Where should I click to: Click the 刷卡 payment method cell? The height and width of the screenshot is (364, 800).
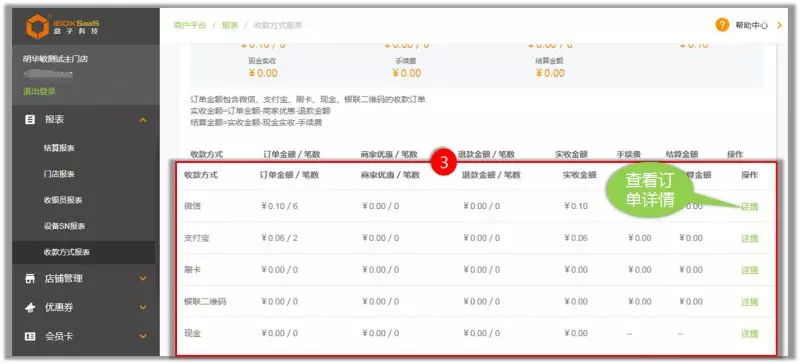192,270
